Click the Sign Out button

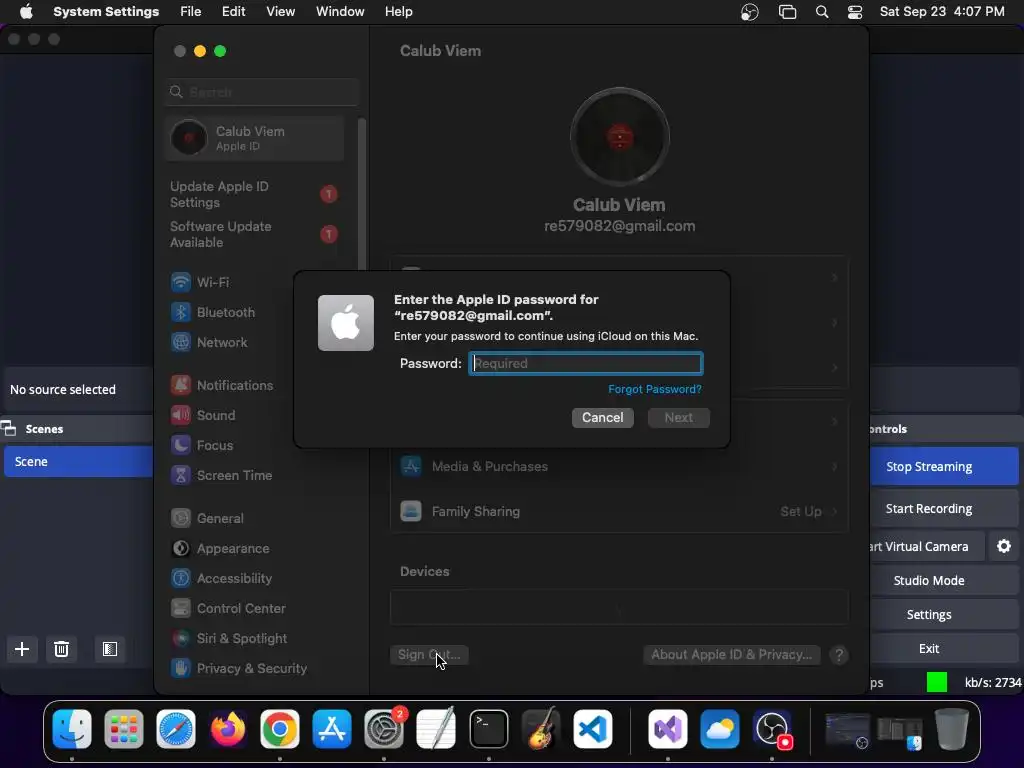429,654
